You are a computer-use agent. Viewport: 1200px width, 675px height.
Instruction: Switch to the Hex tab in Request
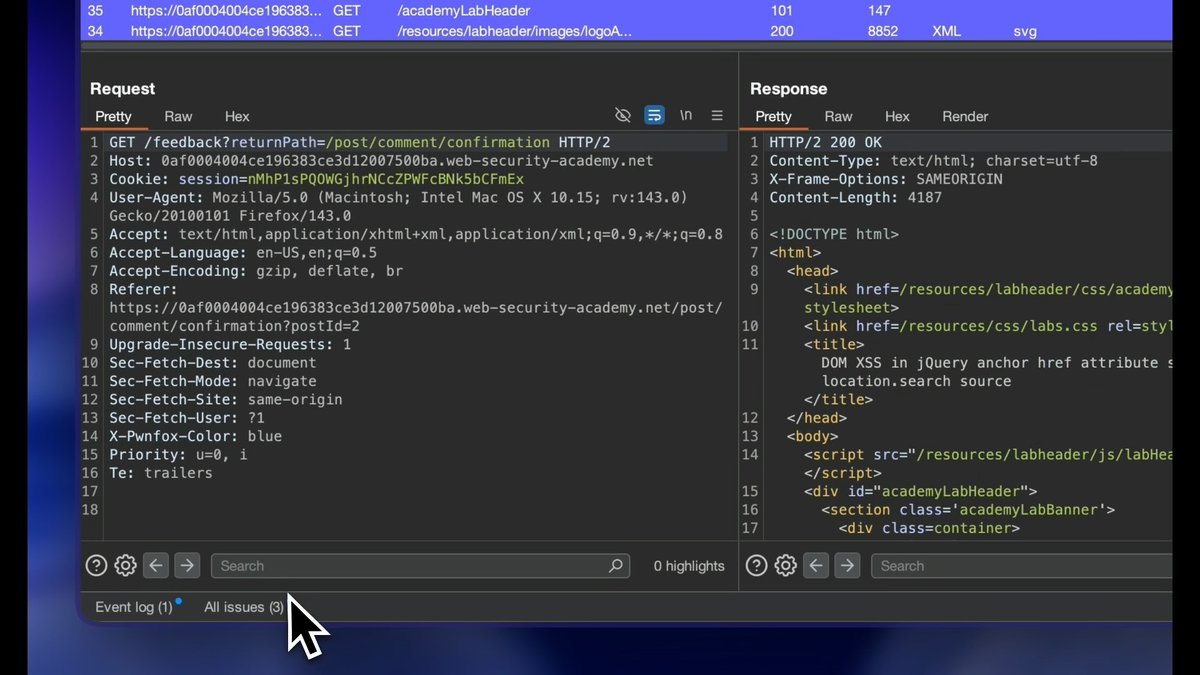tap(237, 116)
